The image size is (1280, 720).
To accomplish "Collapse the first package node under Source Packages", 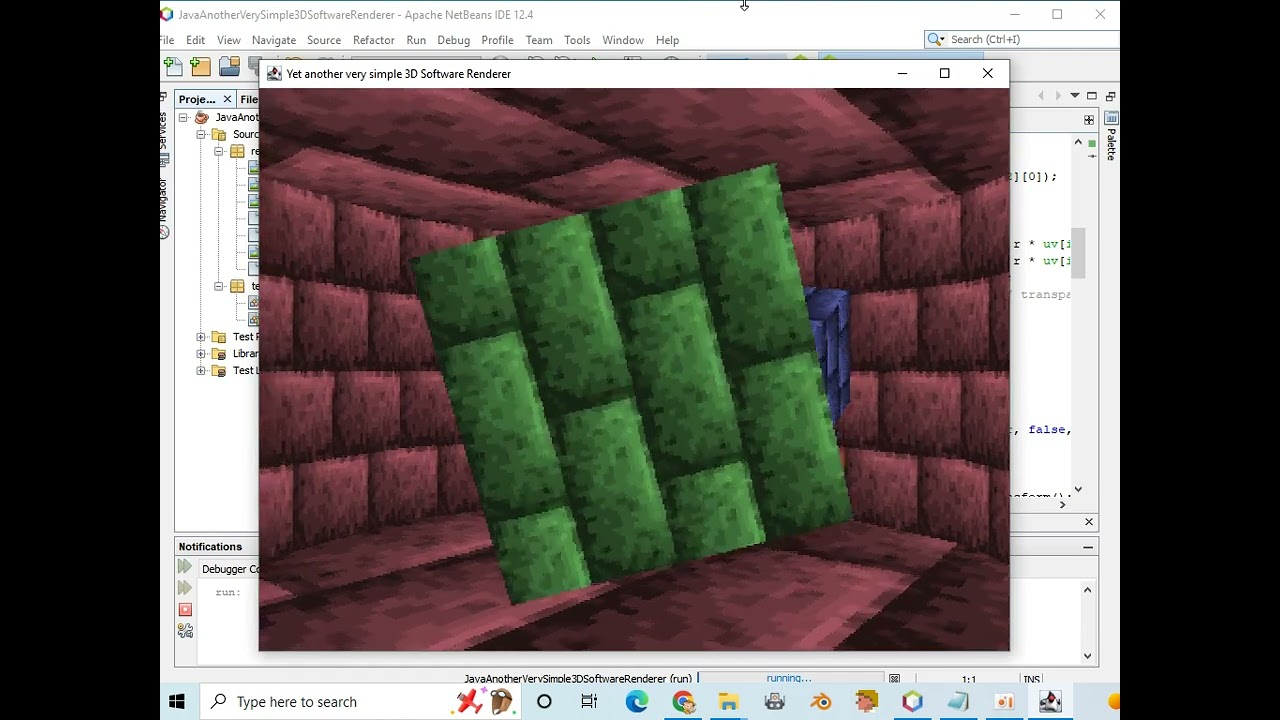I will (219, 152).
